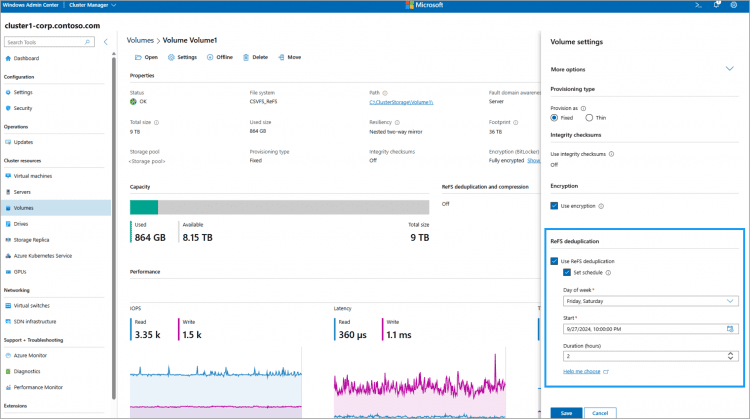Screen dimensions: 750x419
Task: Open the settings gear in header
Action: pos(734,5)
